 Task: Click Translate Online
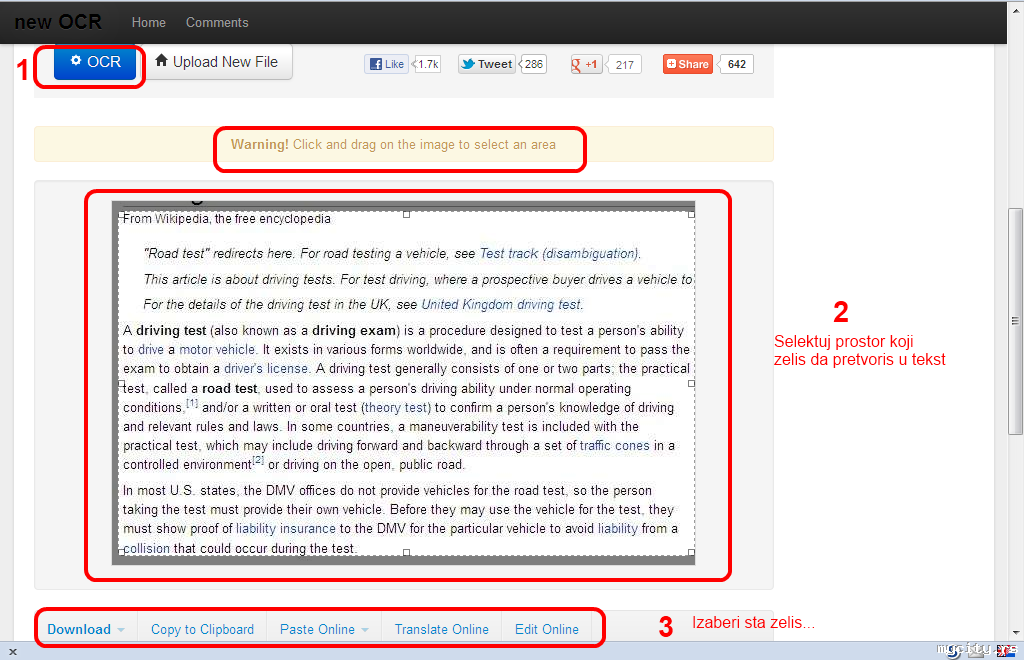(x=441, y=629)
